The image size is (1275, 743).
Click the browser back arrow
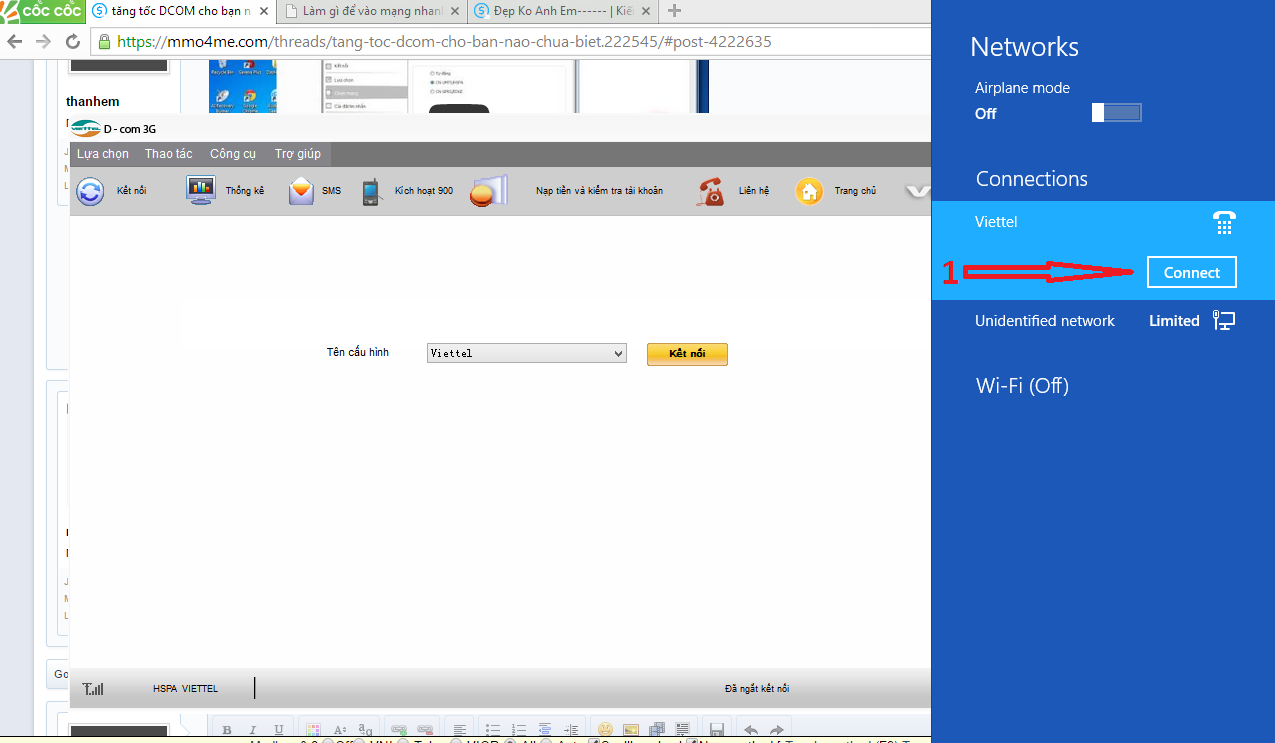point(15,42)
